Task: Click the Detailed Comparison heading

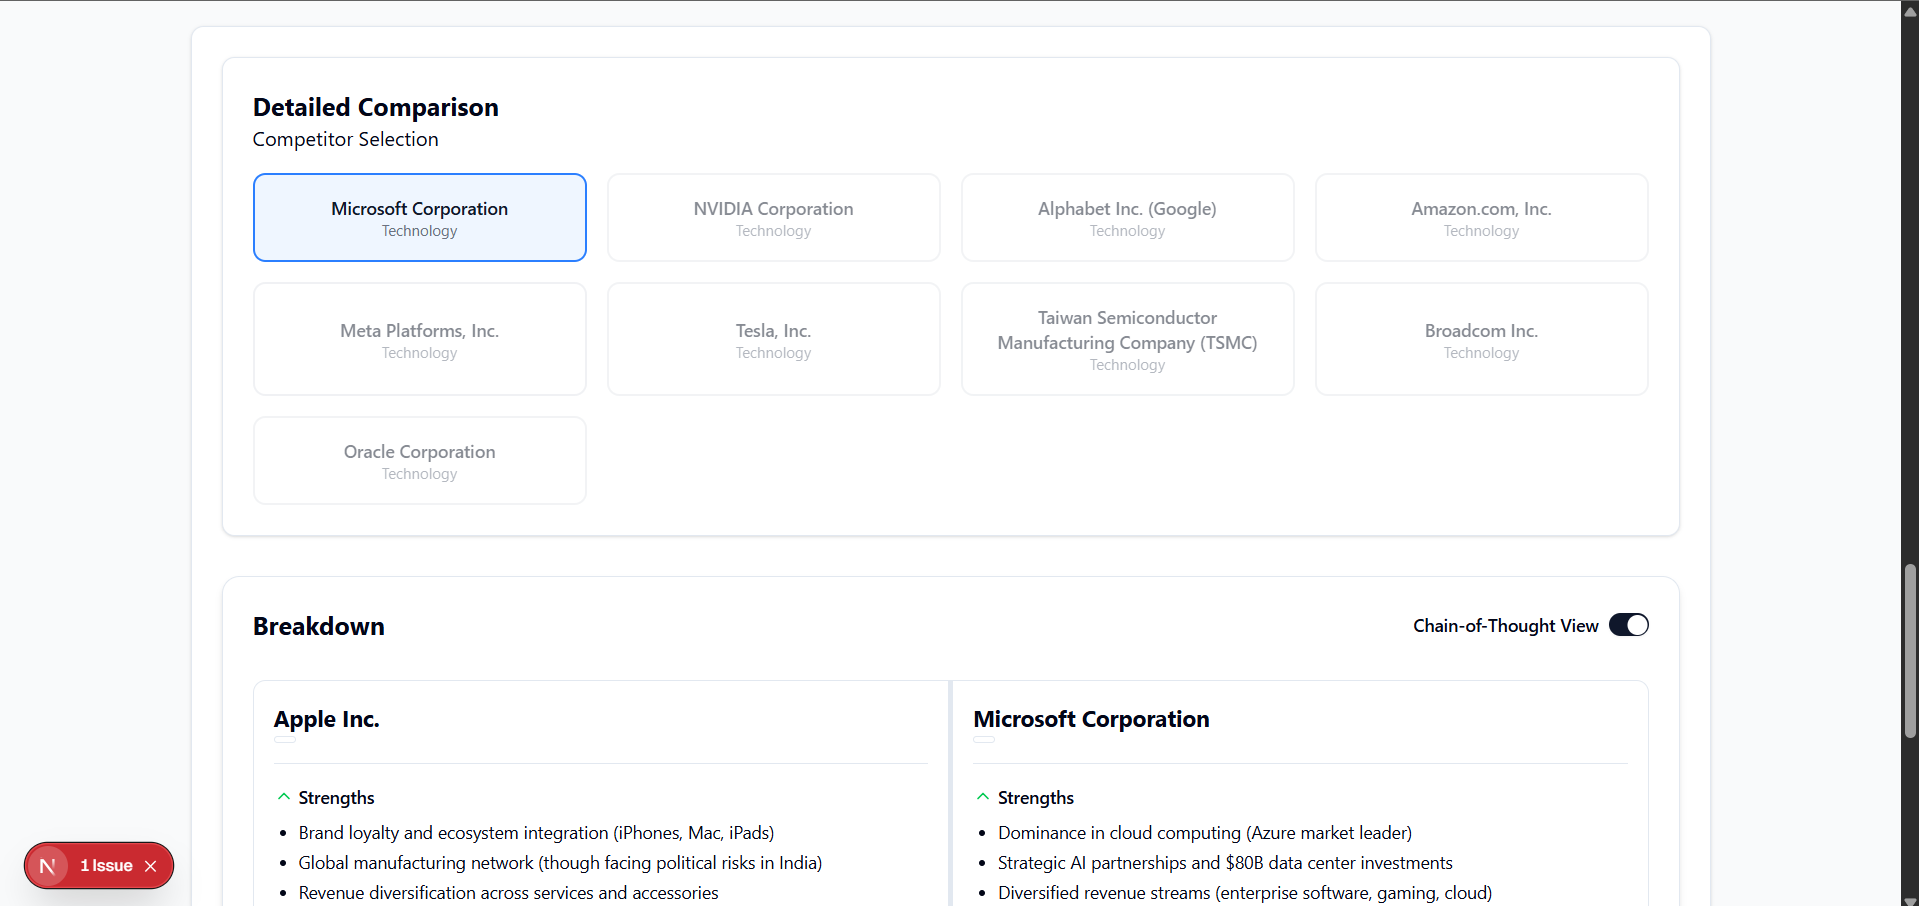Action: (x=375, y=107)
